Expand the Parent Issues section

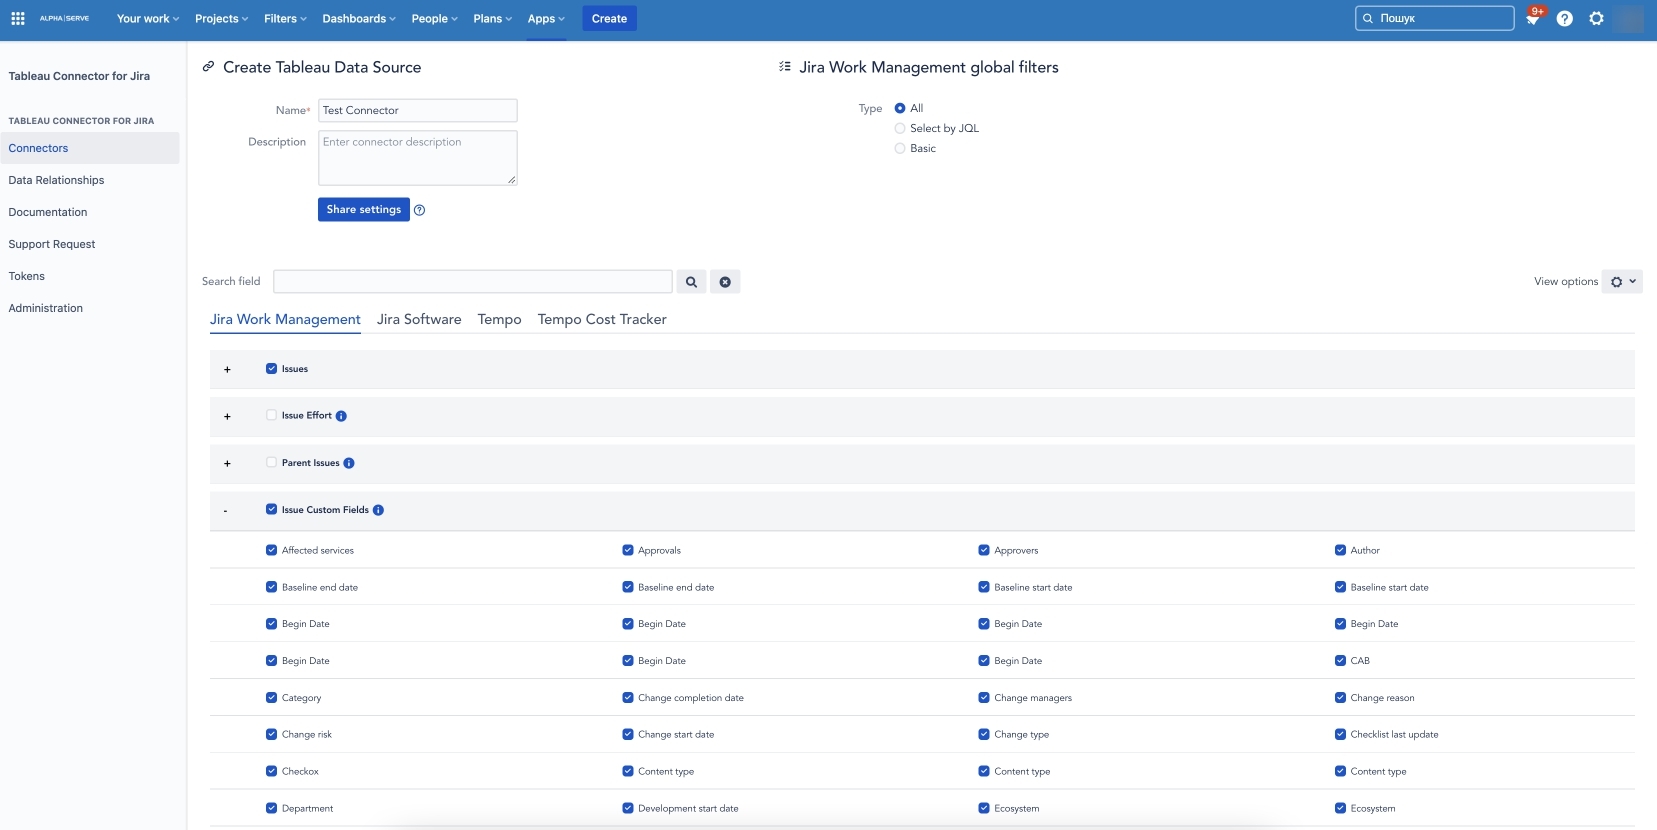point(227,464)
